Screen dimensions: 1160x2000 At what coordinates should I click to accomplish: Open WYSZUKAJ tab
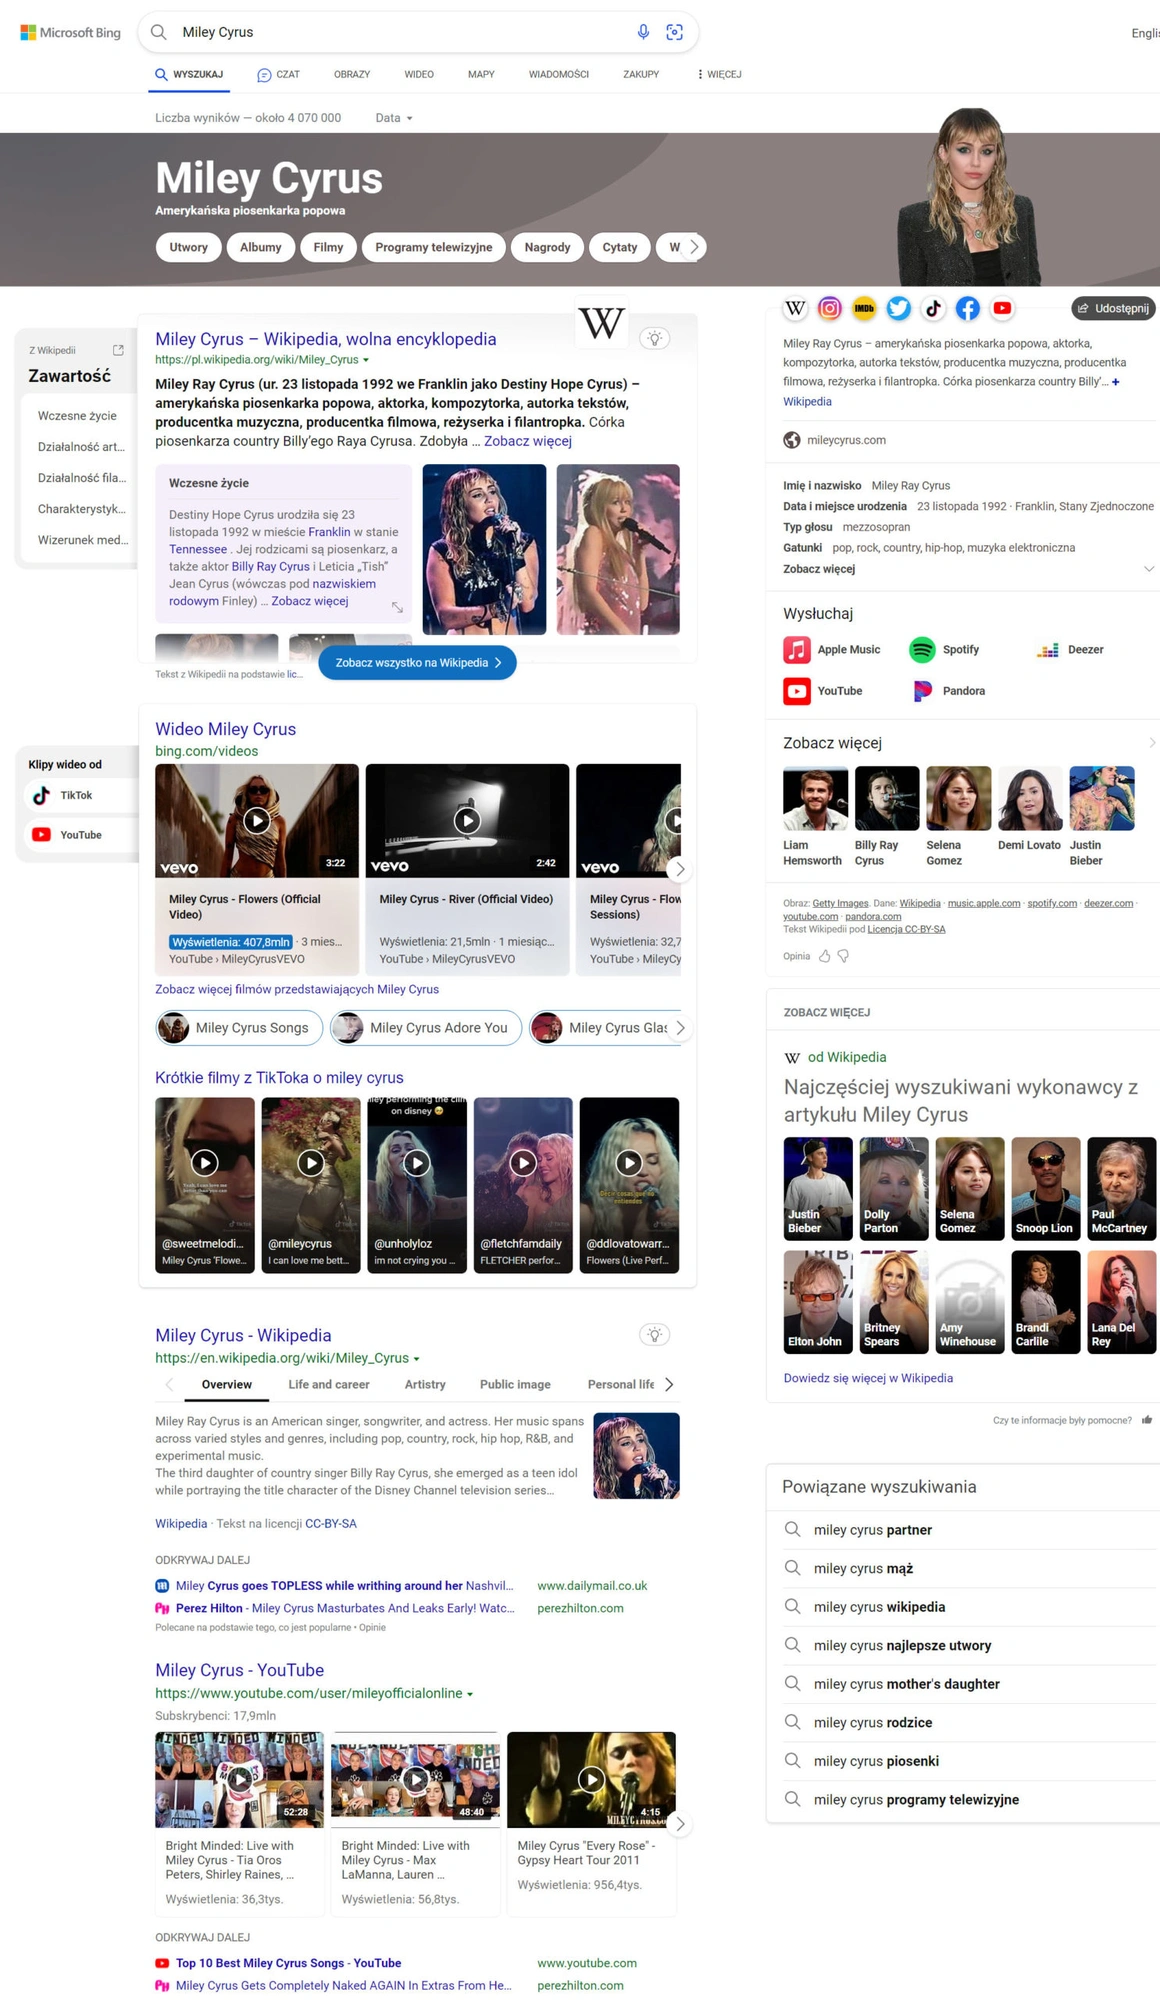[x=189, y=74]
